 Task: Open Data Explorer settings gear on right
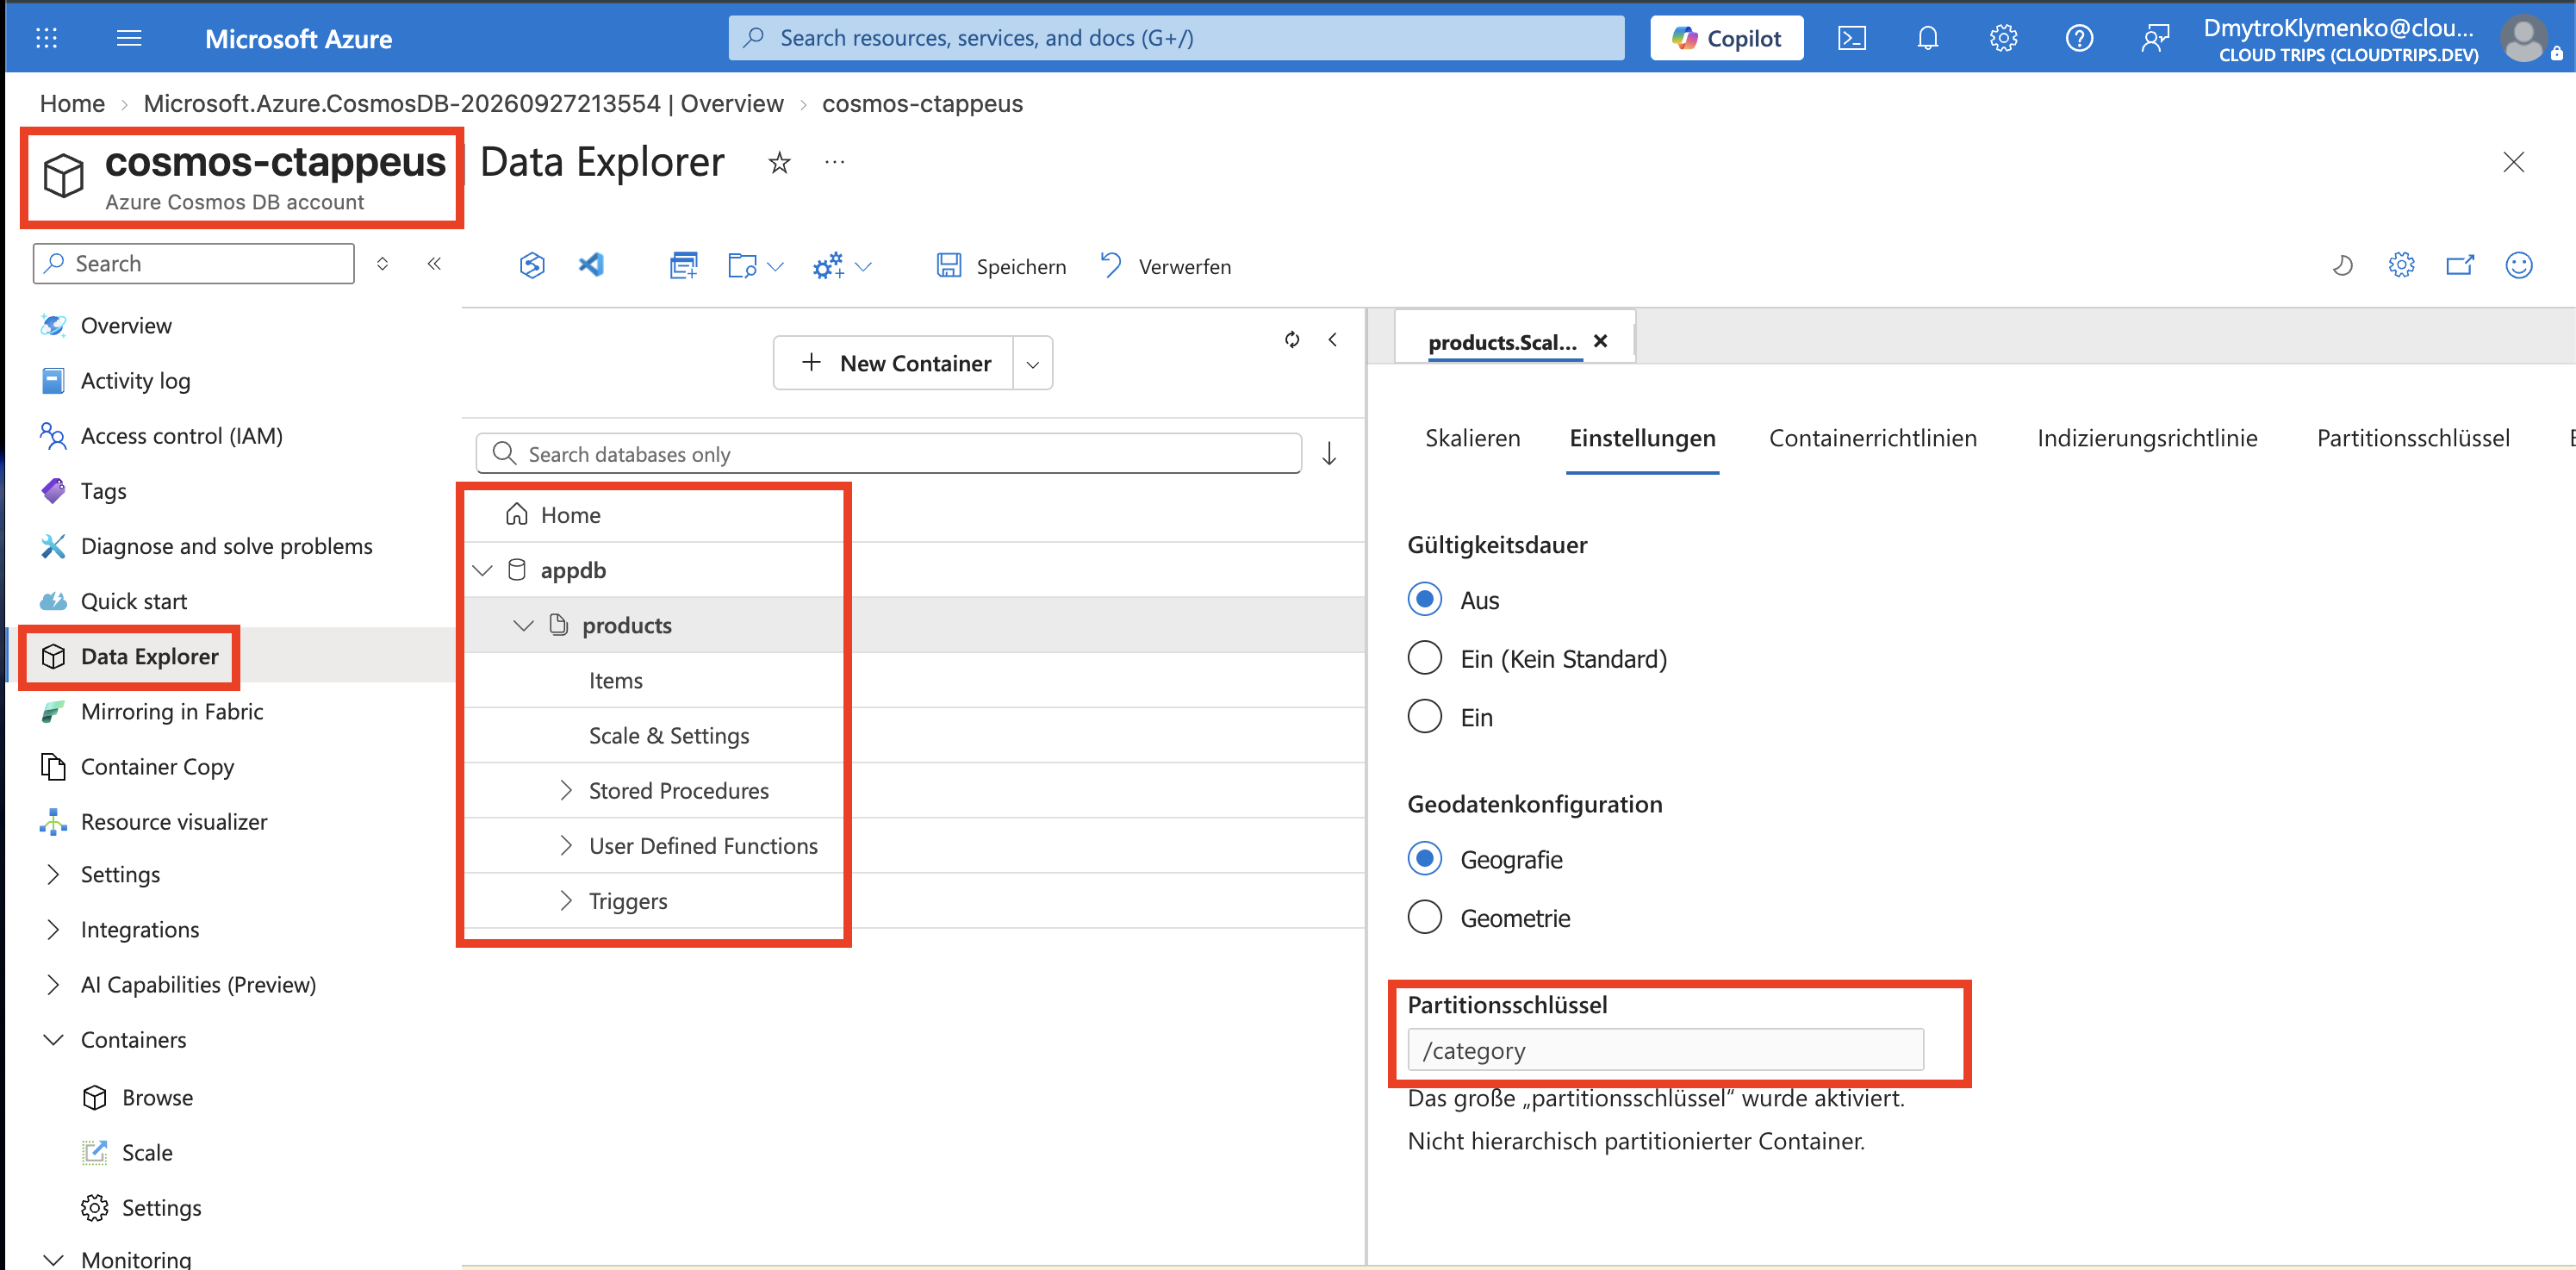[2401, 265]
